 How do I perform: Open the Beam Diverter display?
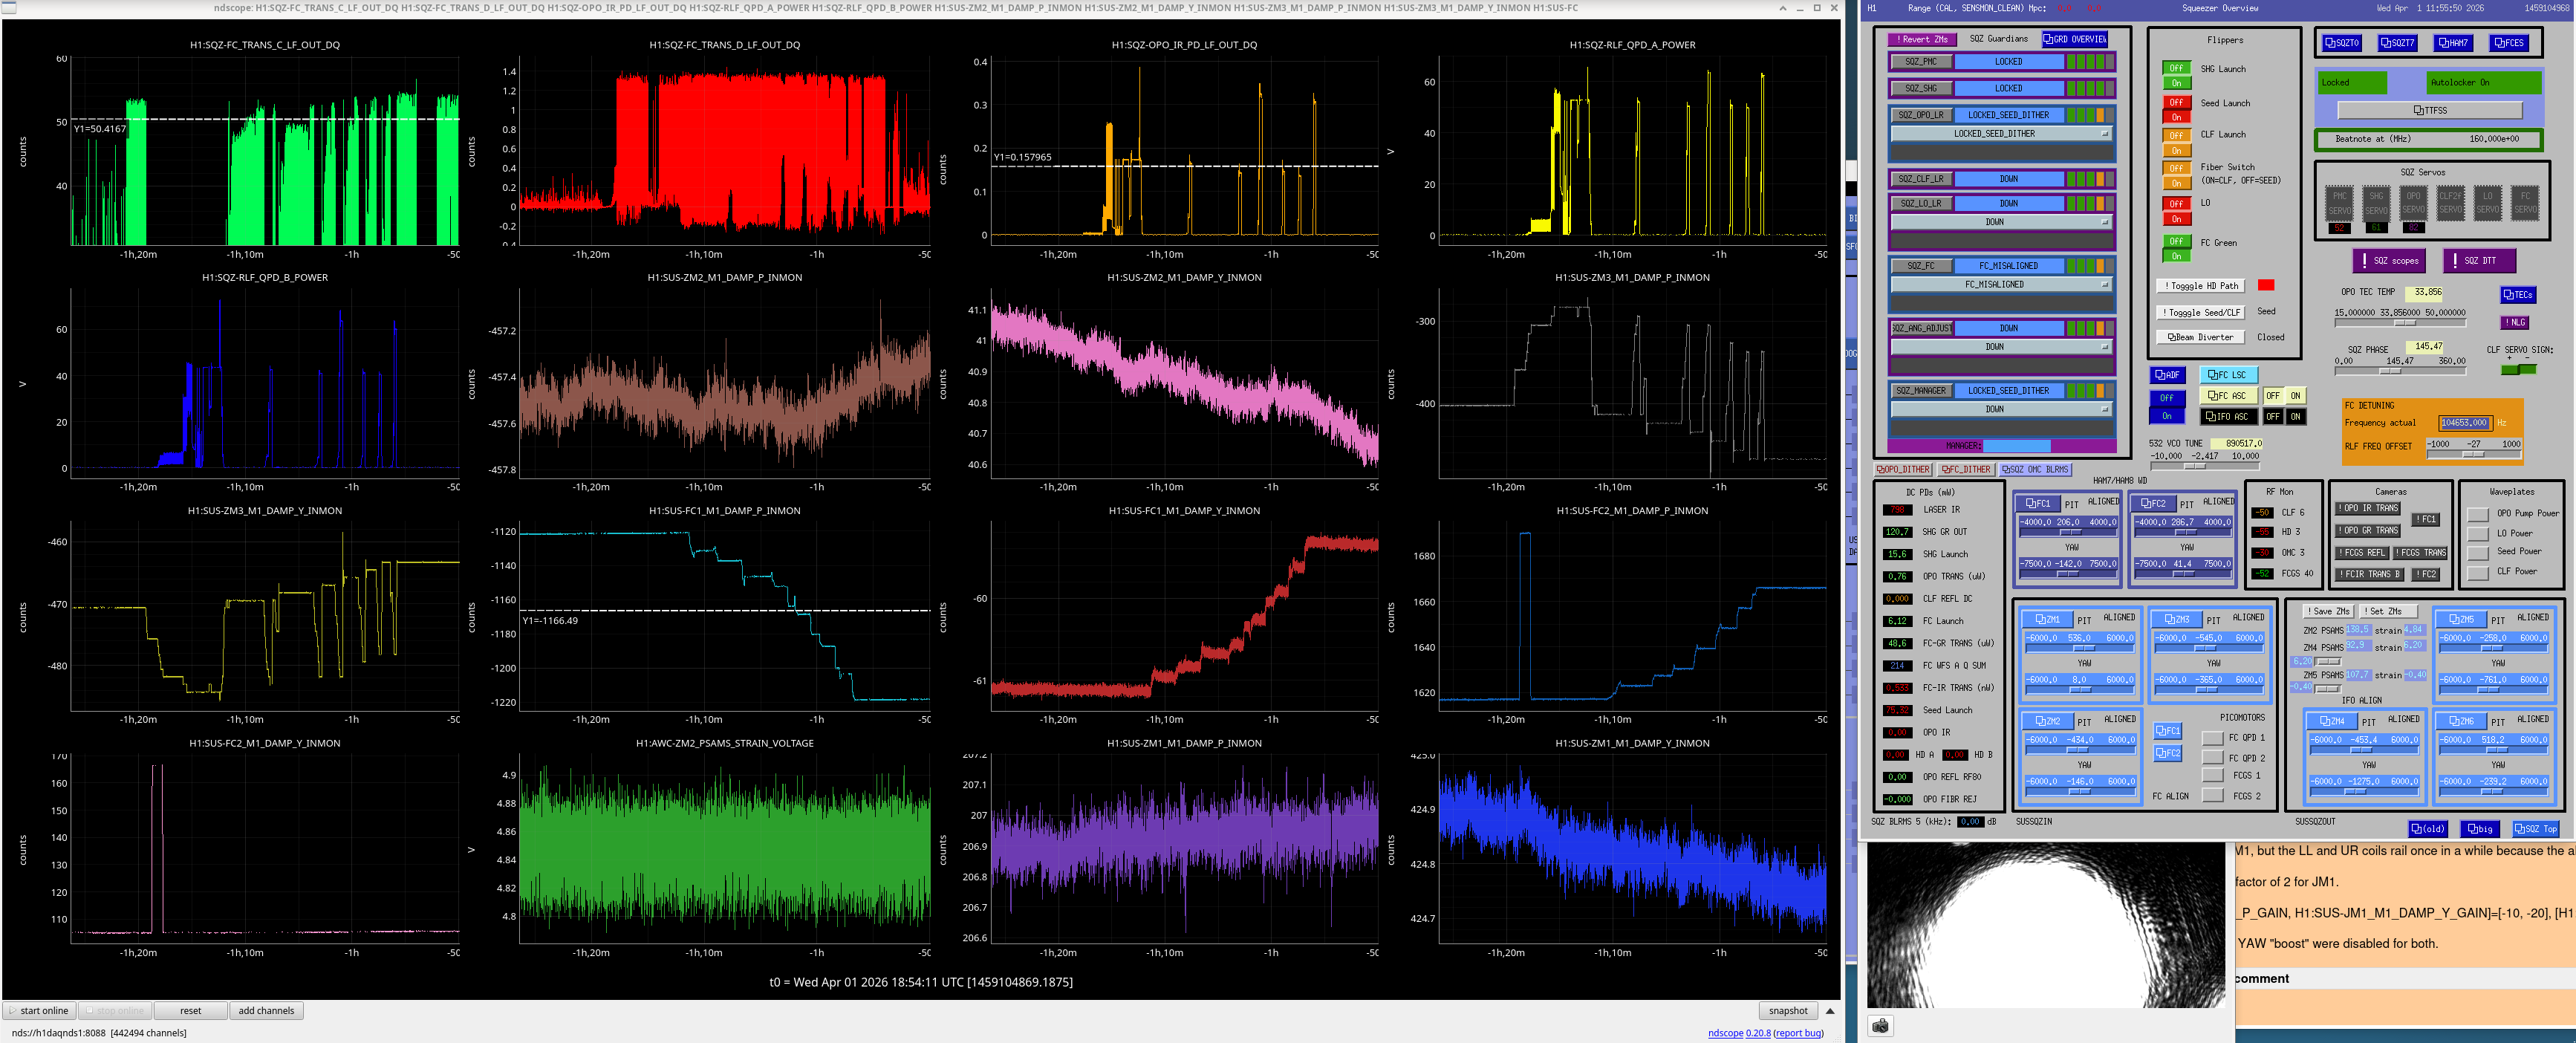pyautogui.click(x=2200, y=338)
